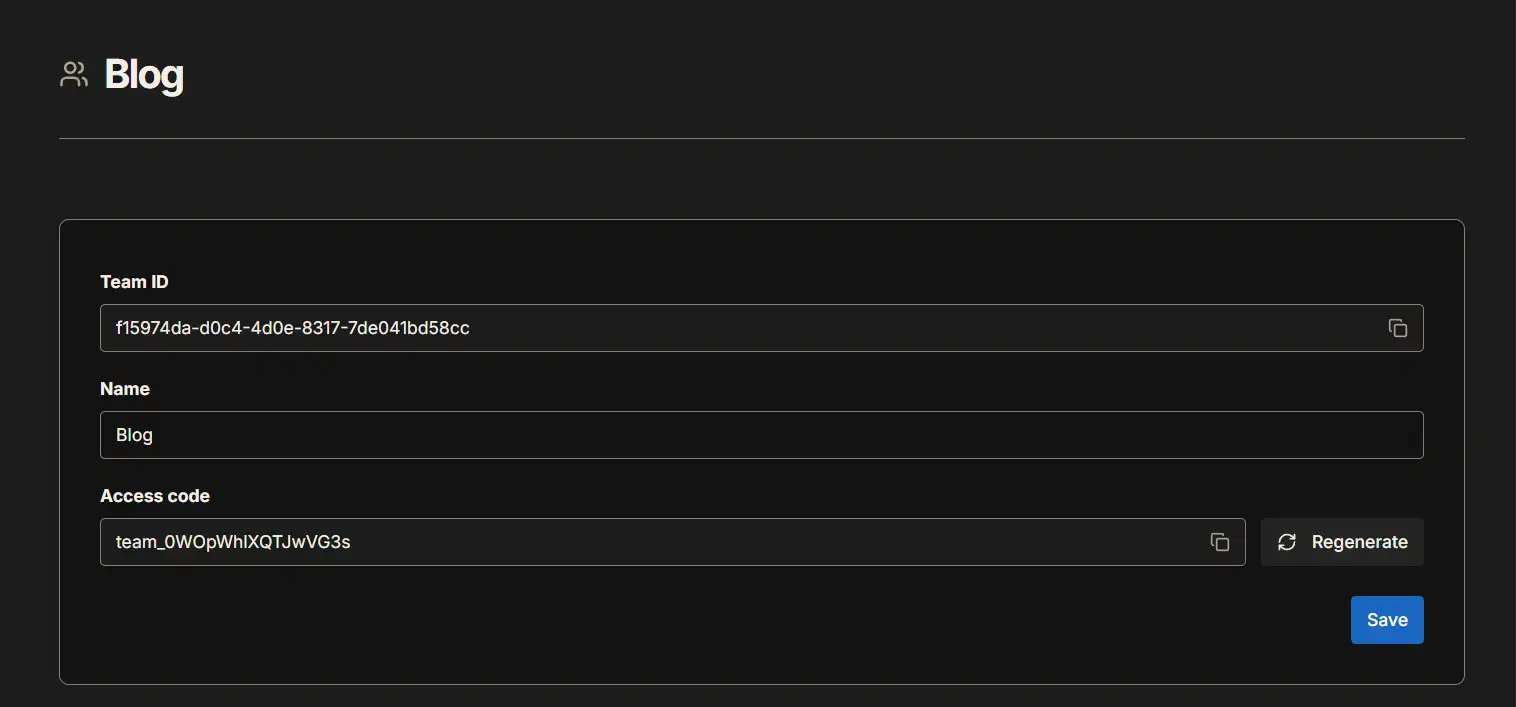Click the word Blog inside Name field
The height and width of the screenshot is (707, 1516).
point(134,436)
